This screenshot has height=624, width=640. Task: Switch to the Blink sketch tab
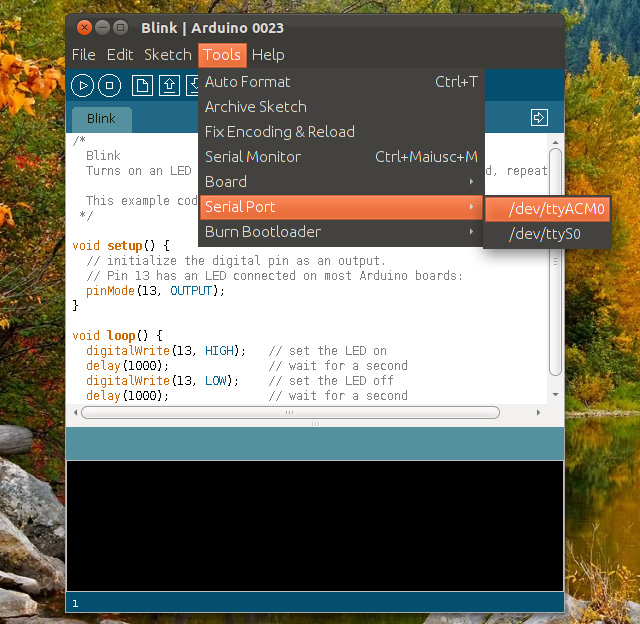[101, 118]
